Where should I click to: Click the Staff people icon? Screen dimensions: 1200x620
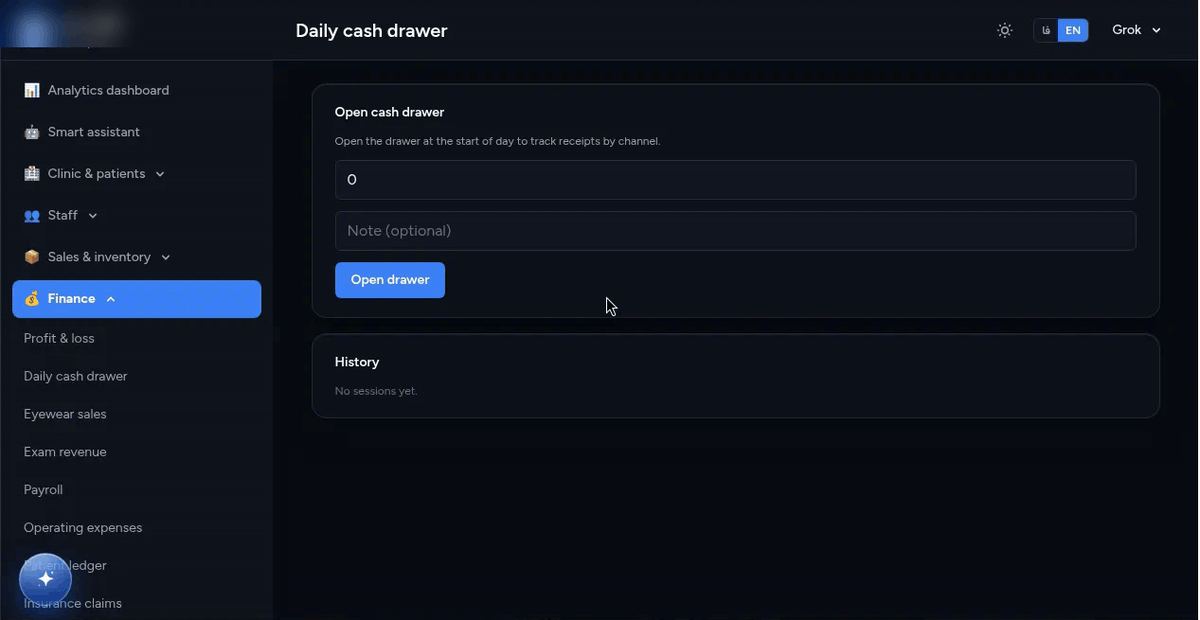32,215
